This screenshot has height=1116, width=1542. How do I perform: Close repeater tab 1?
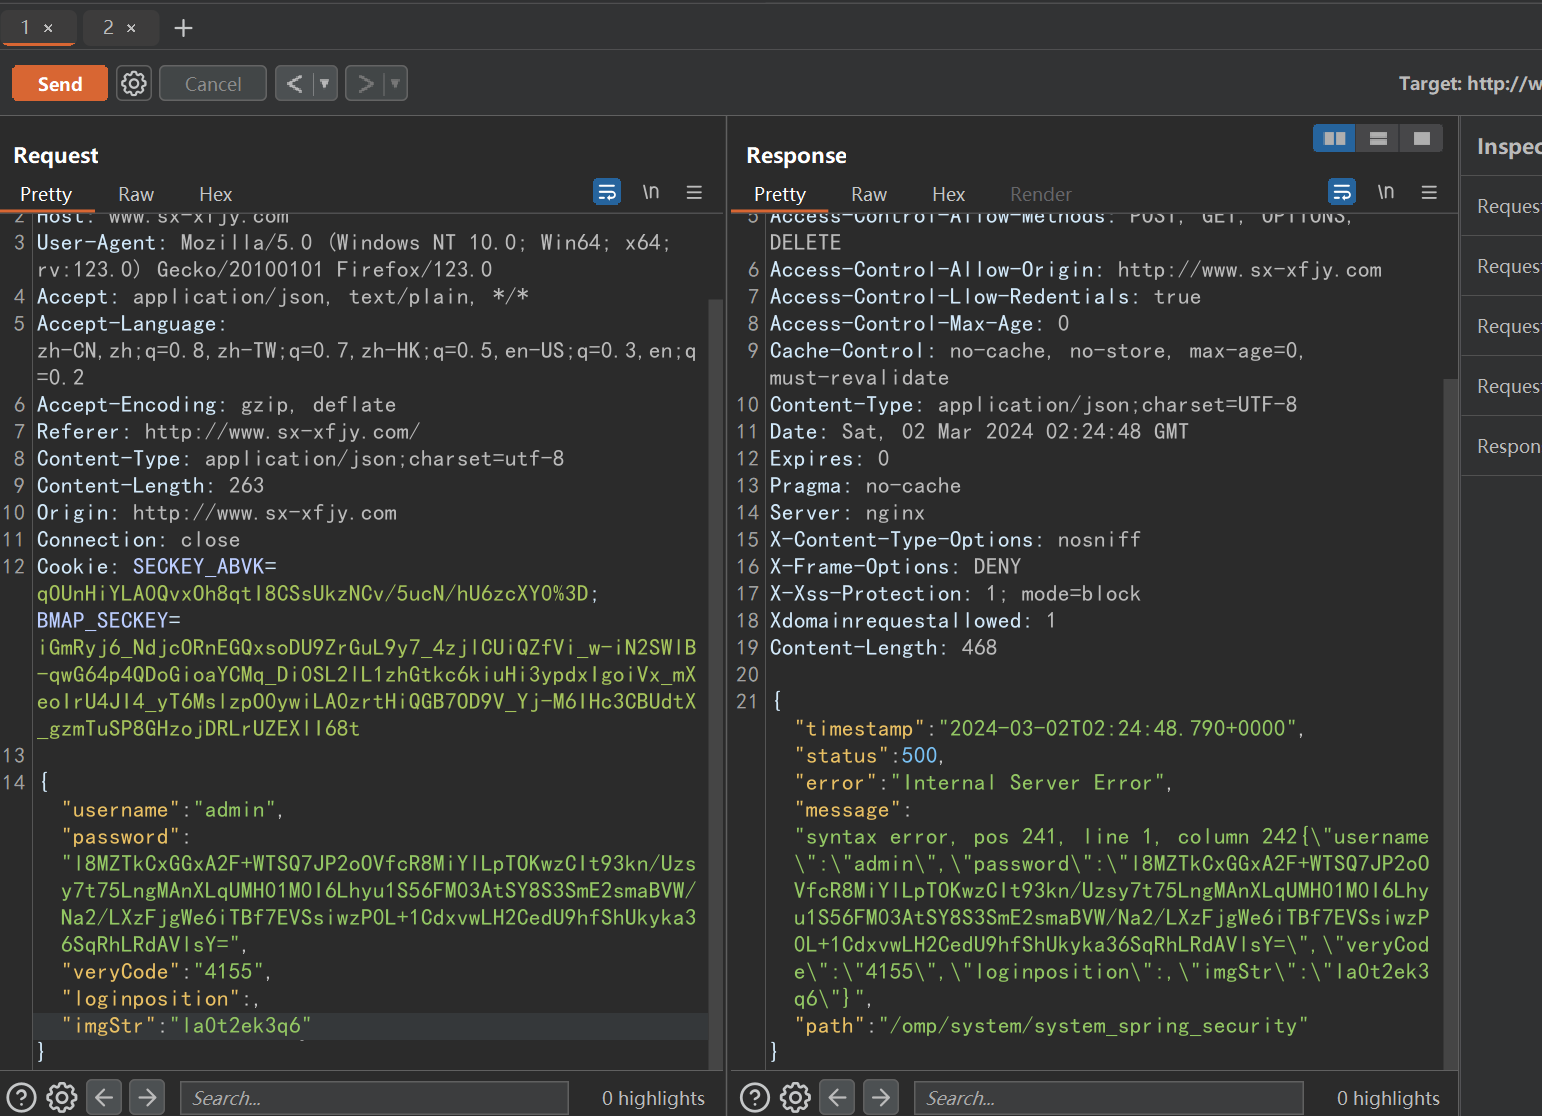(48, 28)
